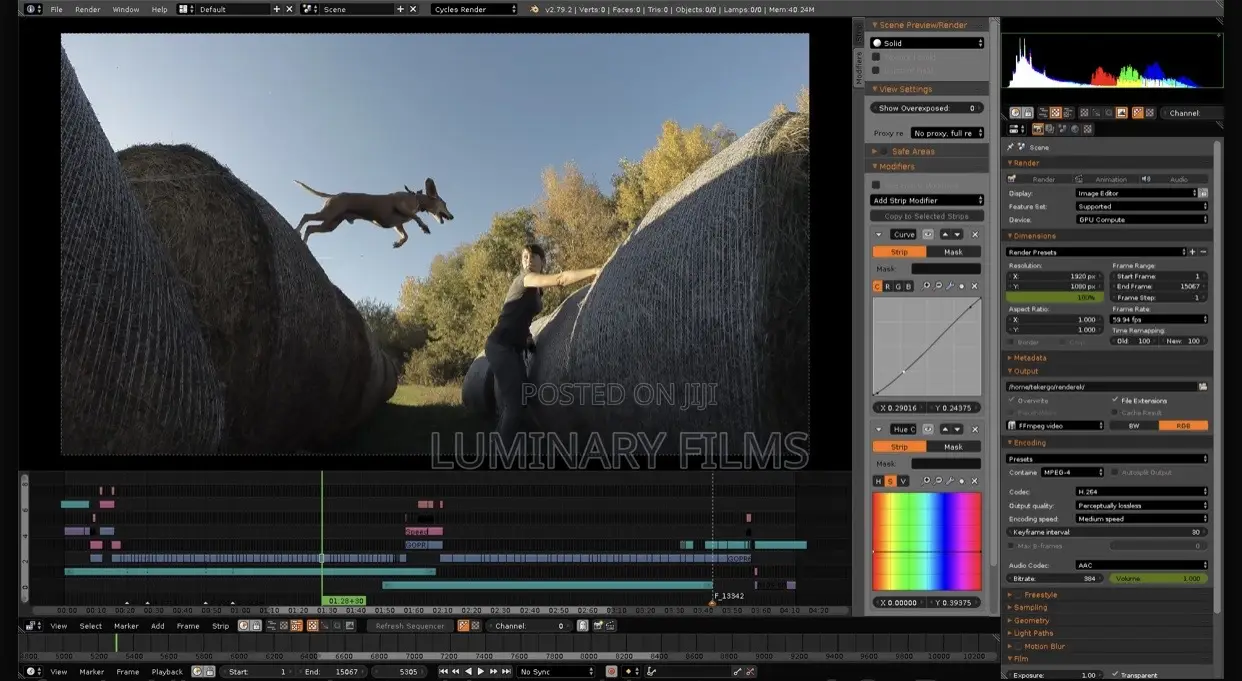Toggle the Overwrite checkbox
Viewport: 1242px width, 681px height.
pos(1012,400)
